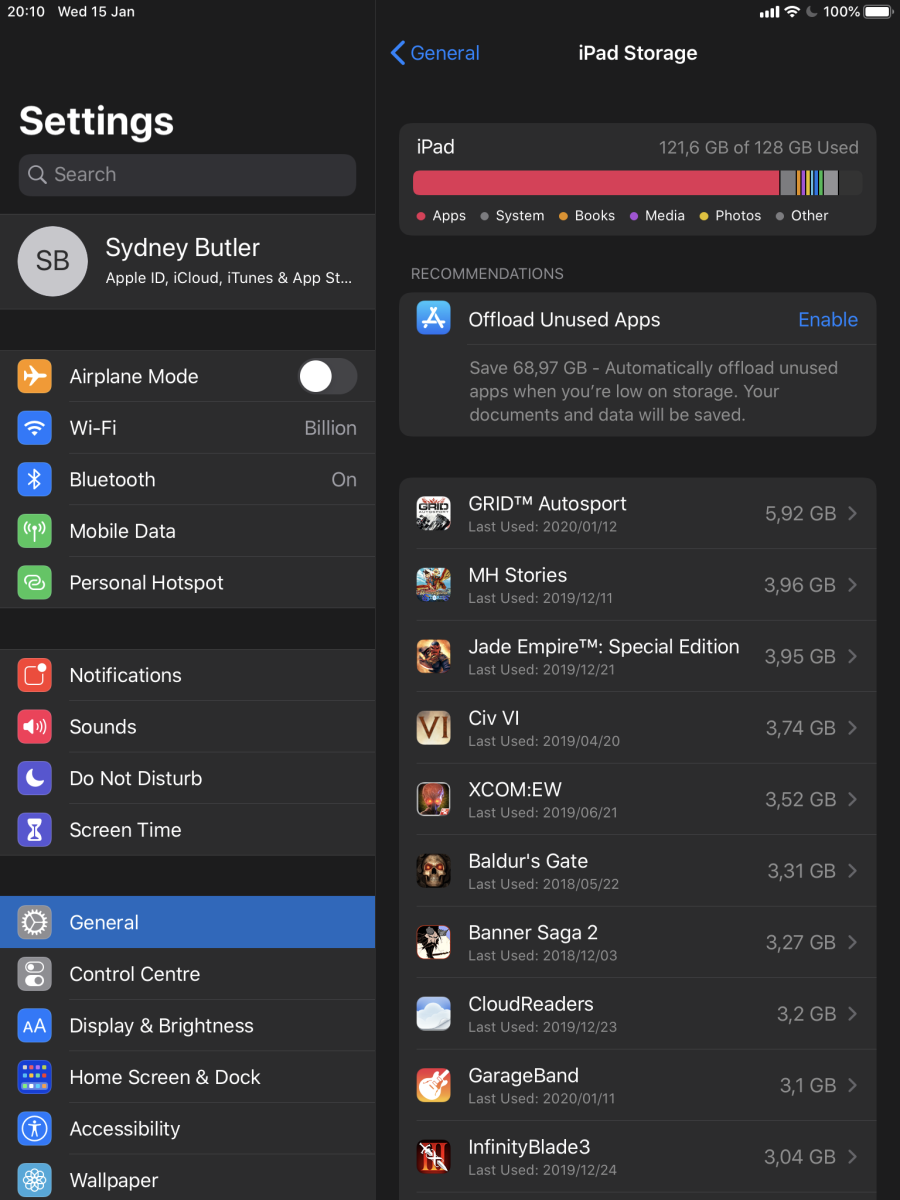
Task: Select Control Centre in the sidebar
Action: tap(187, 974)
